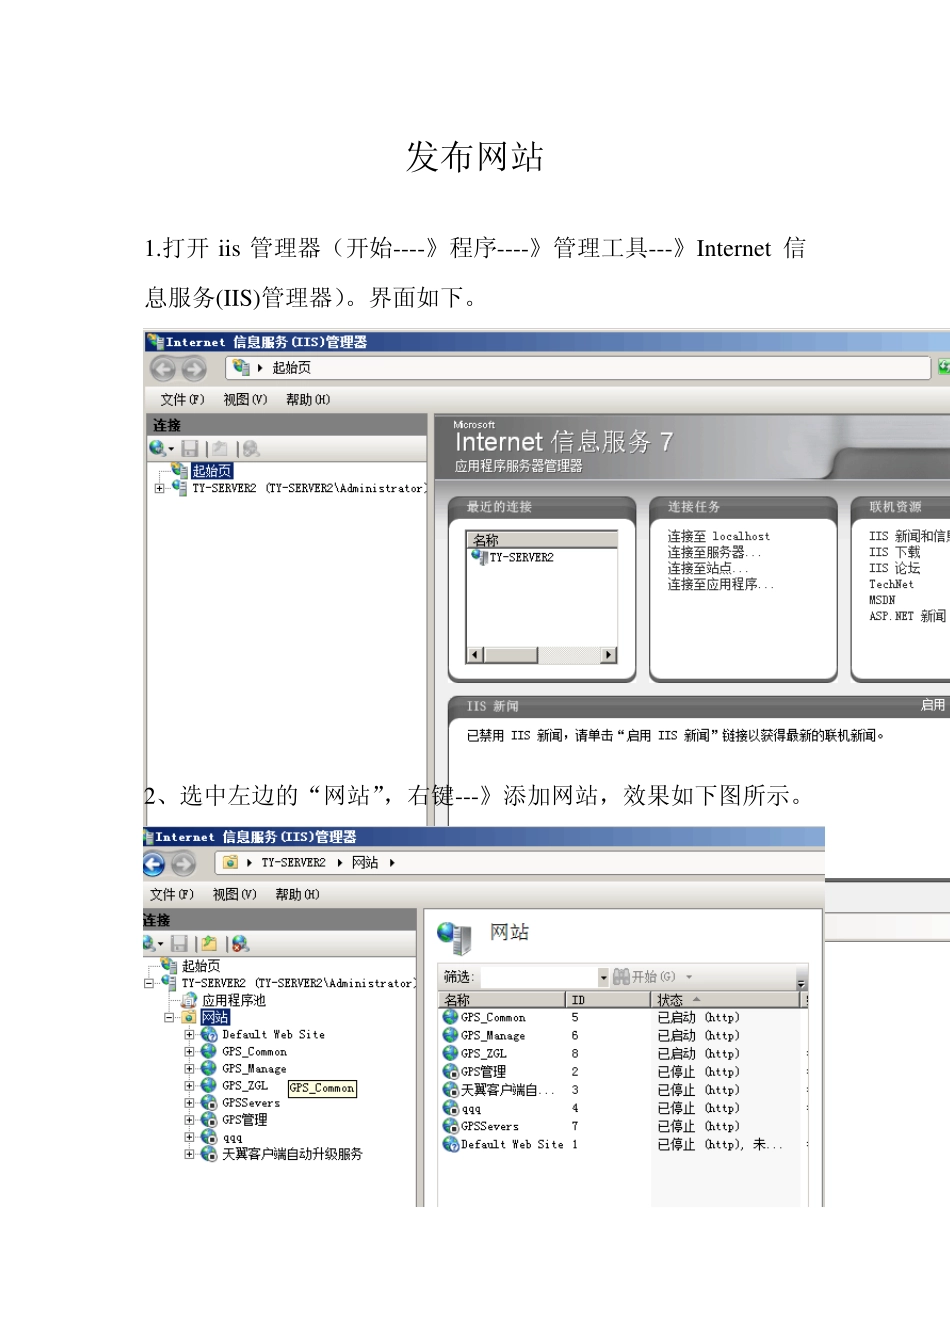This screenshot has height=1344, width=950.
Task: Open the IIS 下载 link
Action: [x=895, y=552]
